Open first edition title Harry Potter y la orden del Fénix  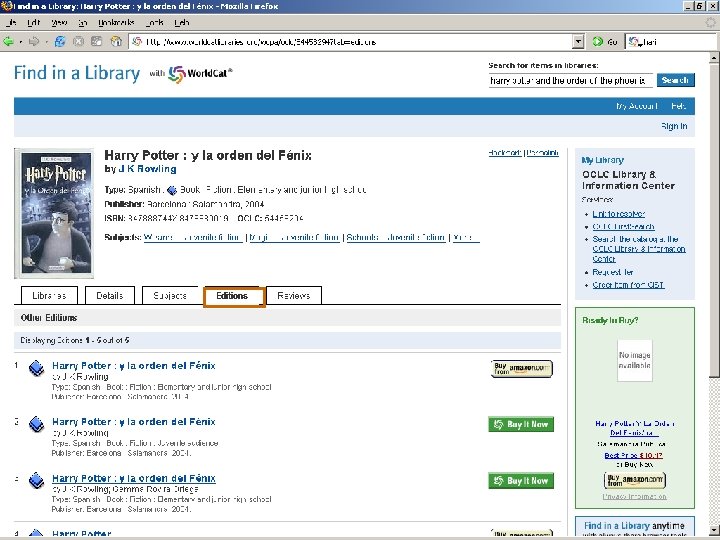134,366
